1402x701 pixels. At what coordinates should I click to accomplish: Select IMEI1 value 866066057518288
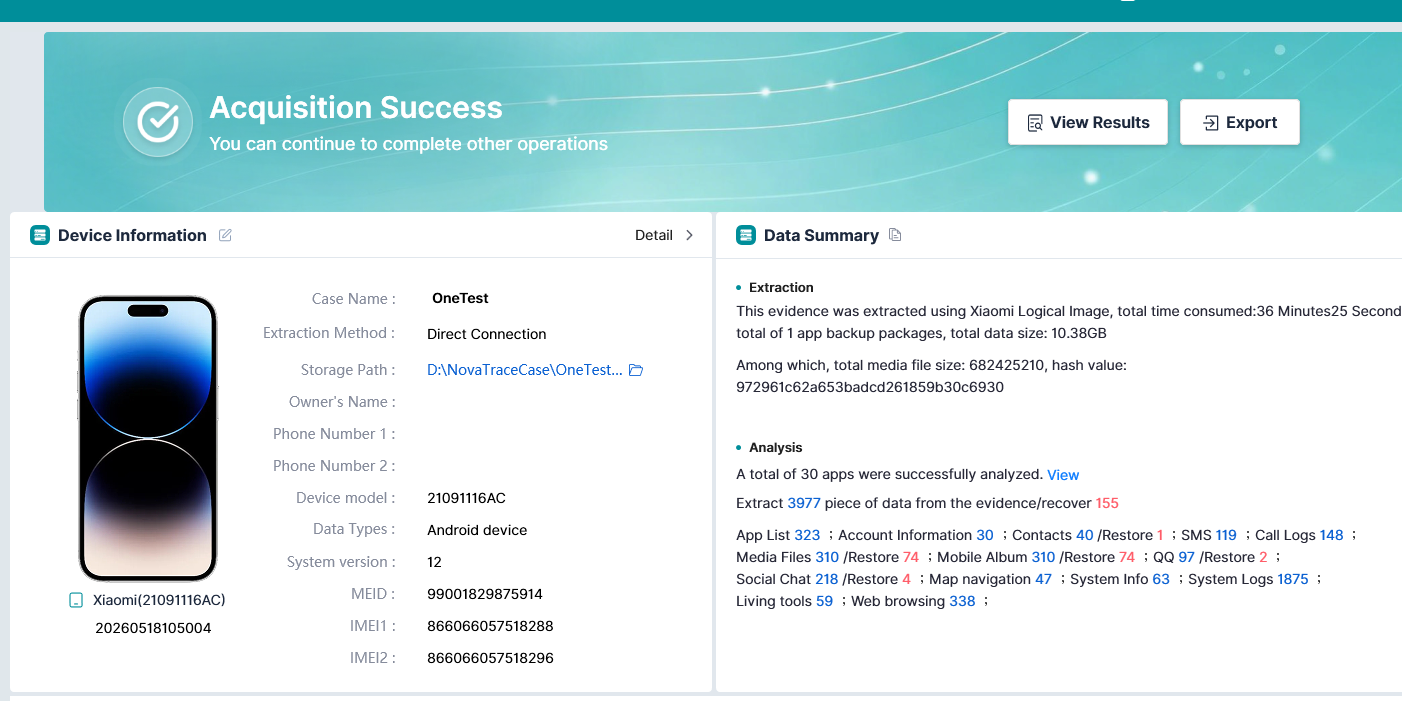[490, 626]
